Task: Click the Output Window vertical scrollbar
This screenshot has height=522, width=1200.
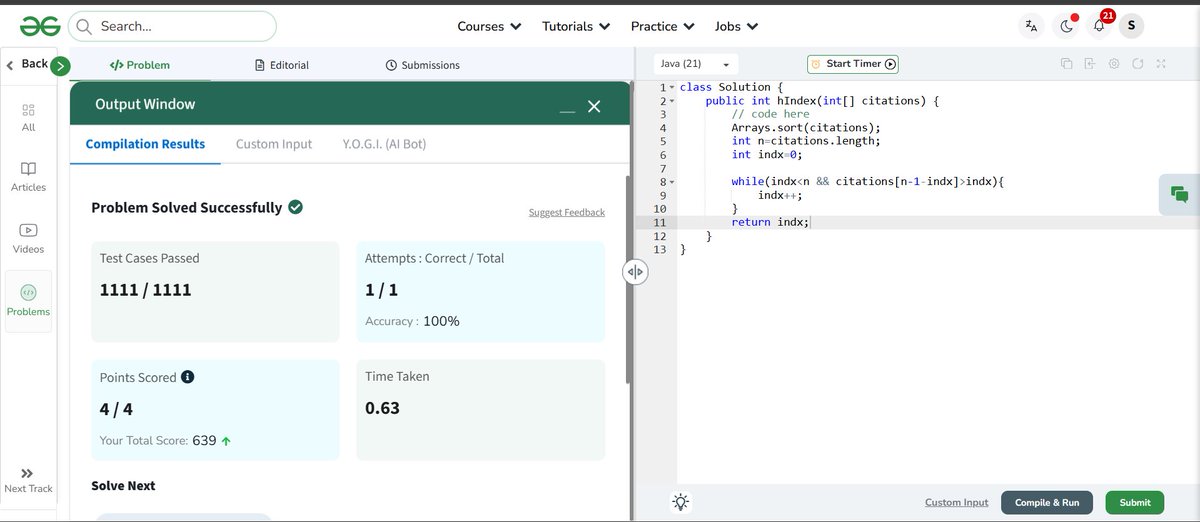Action: (x=627, y=280)
